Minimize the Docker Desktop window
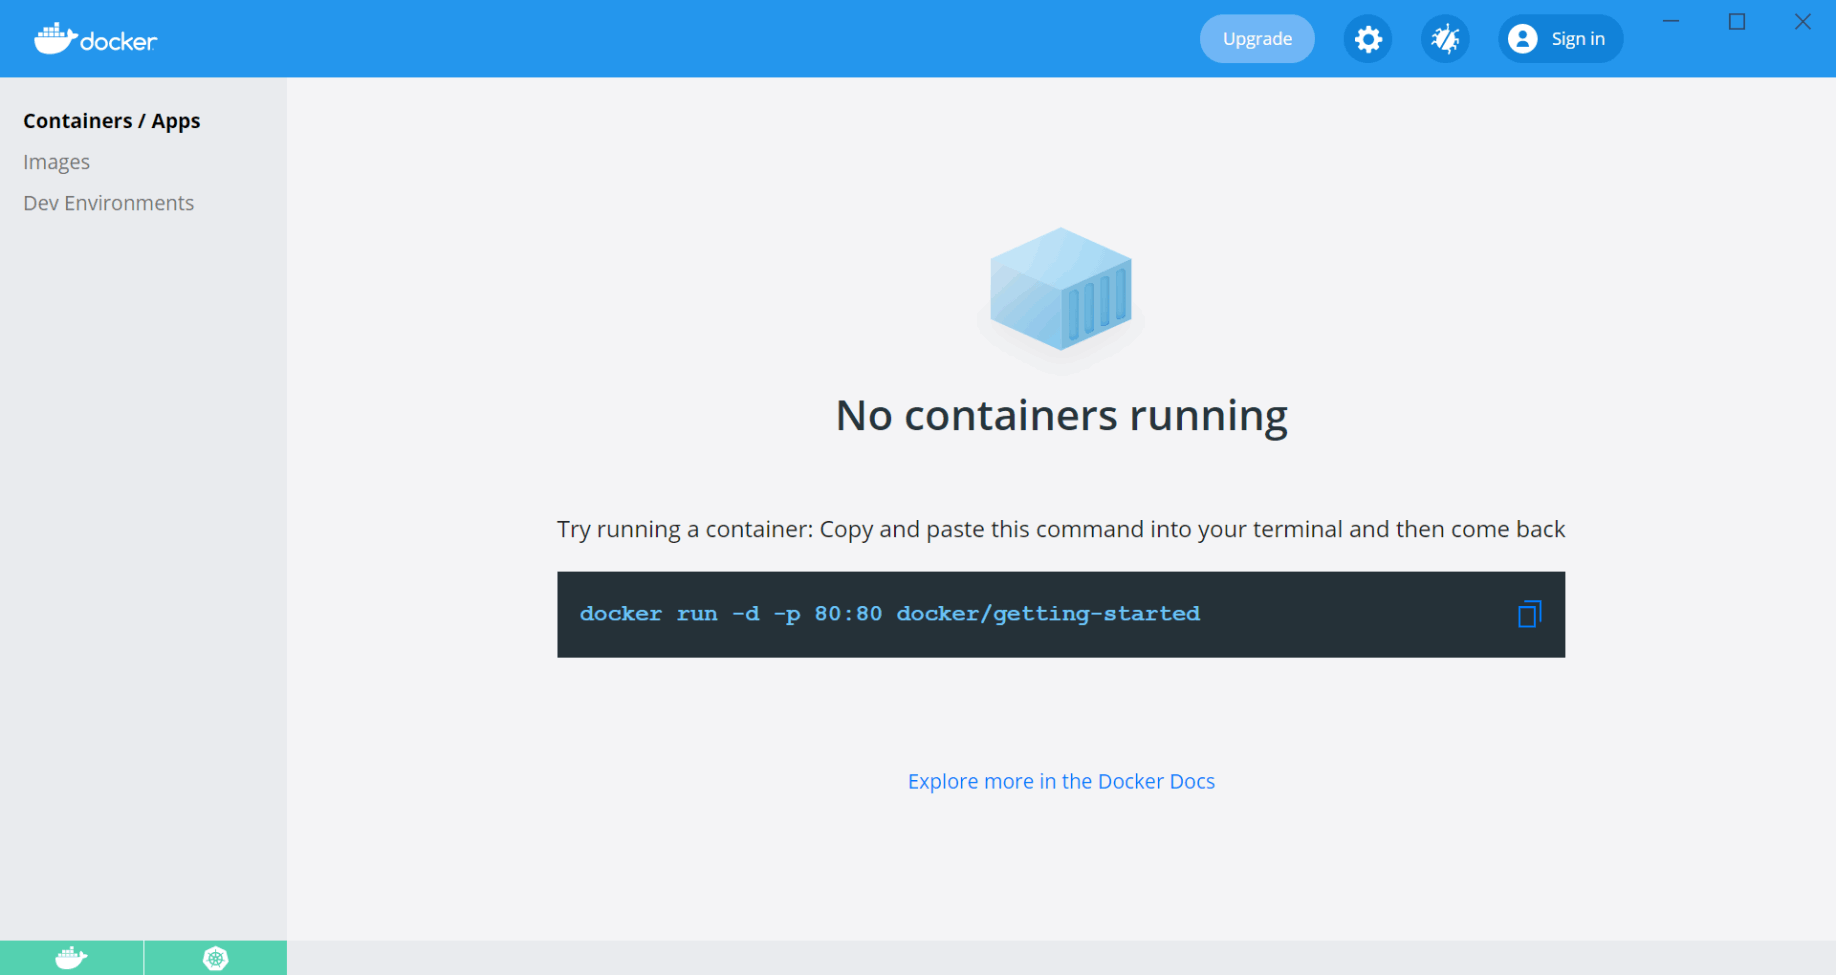This screenshot has height=975, width=1836. pos(1671,22)
